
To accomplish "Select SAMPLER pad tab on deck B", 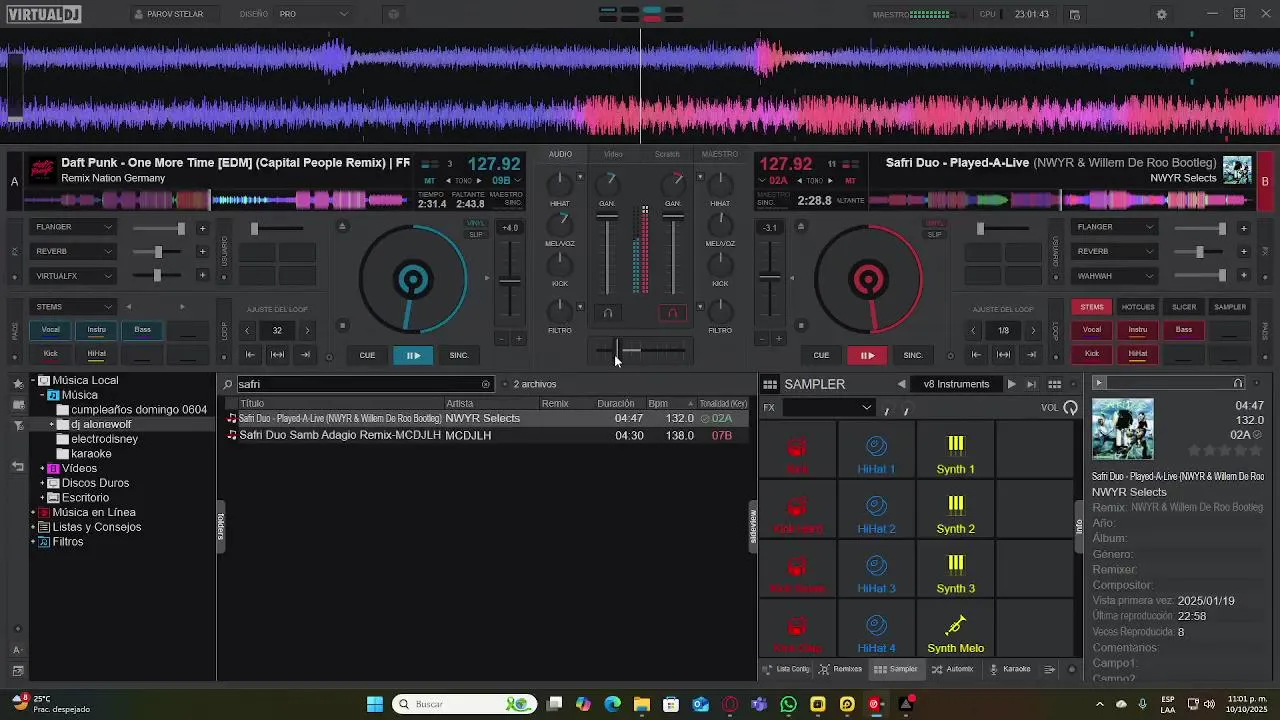I will point(1230,307).
